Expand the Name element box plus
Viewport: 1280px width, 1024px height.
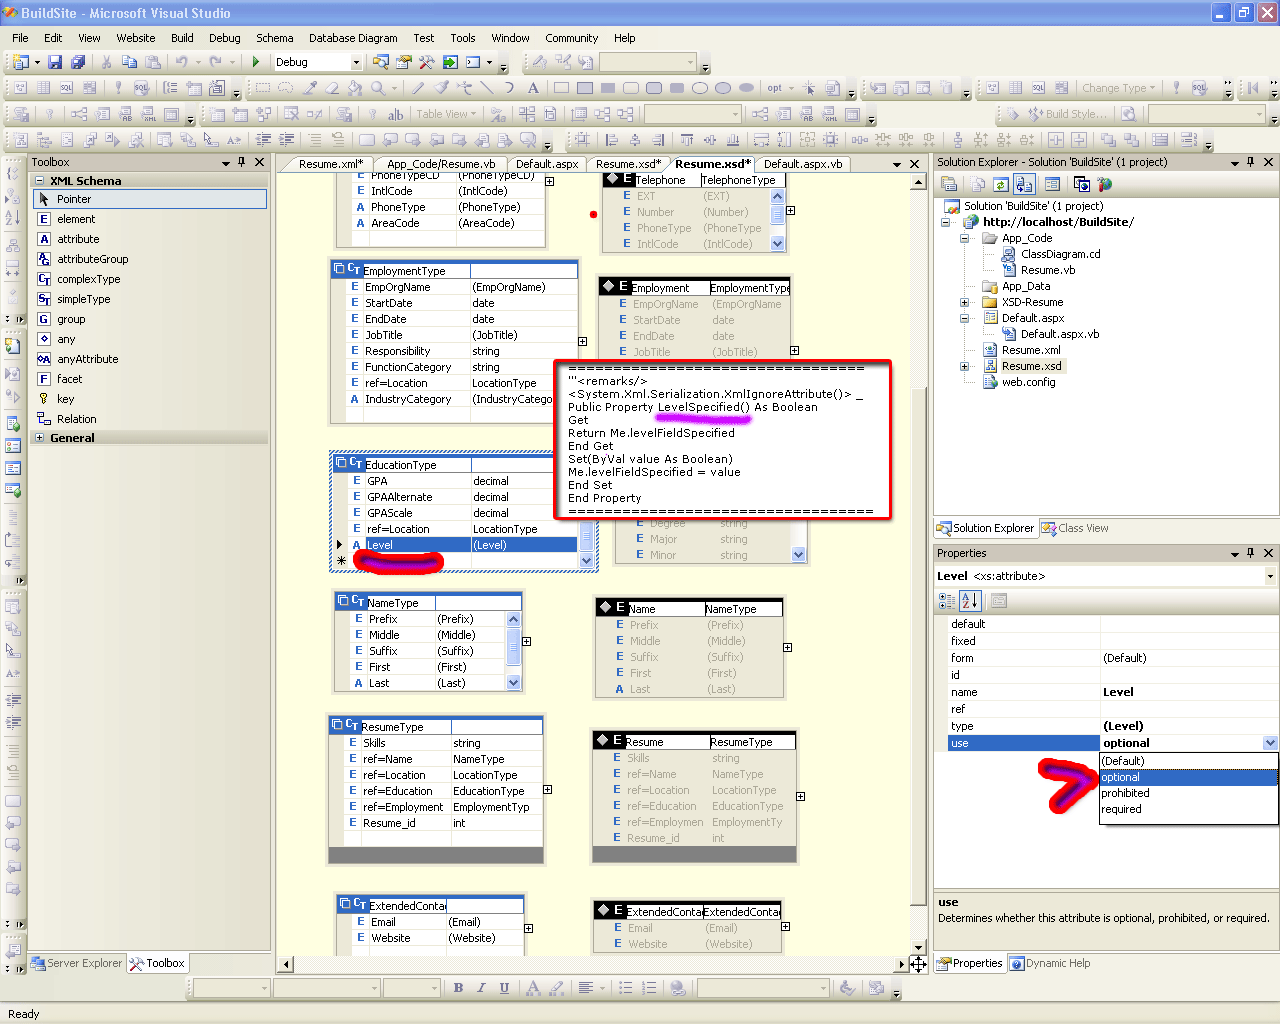(x=787, y=647)
